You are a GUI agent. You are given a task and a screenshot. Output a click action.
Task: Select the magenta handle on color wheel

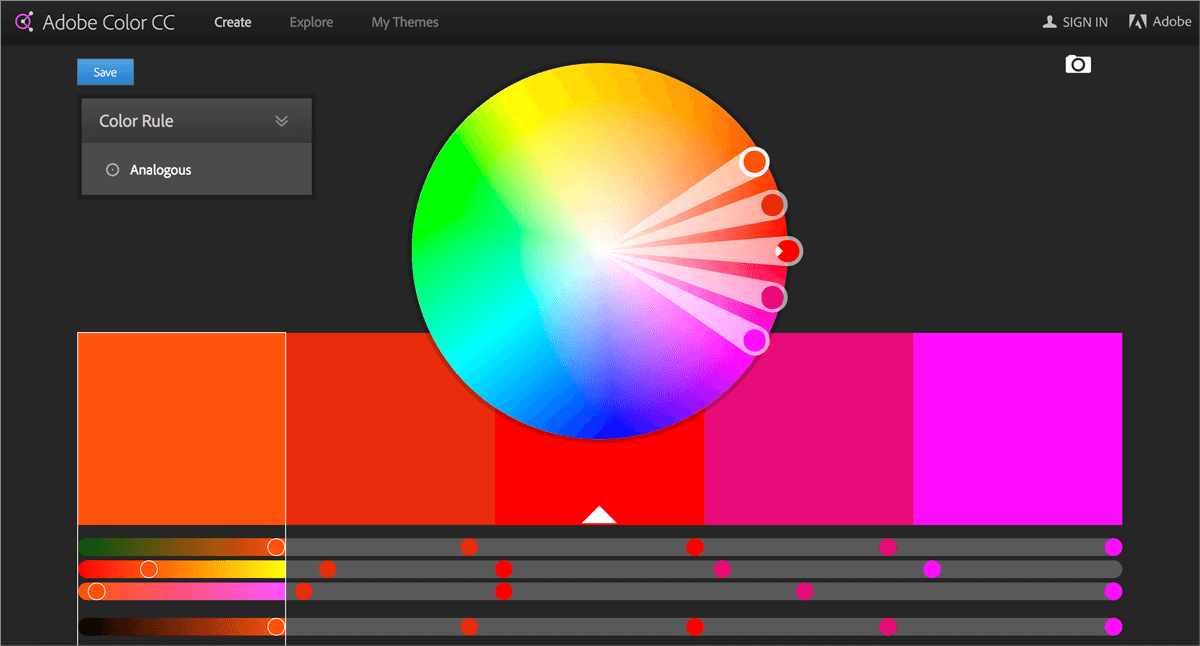pos(756,340)
